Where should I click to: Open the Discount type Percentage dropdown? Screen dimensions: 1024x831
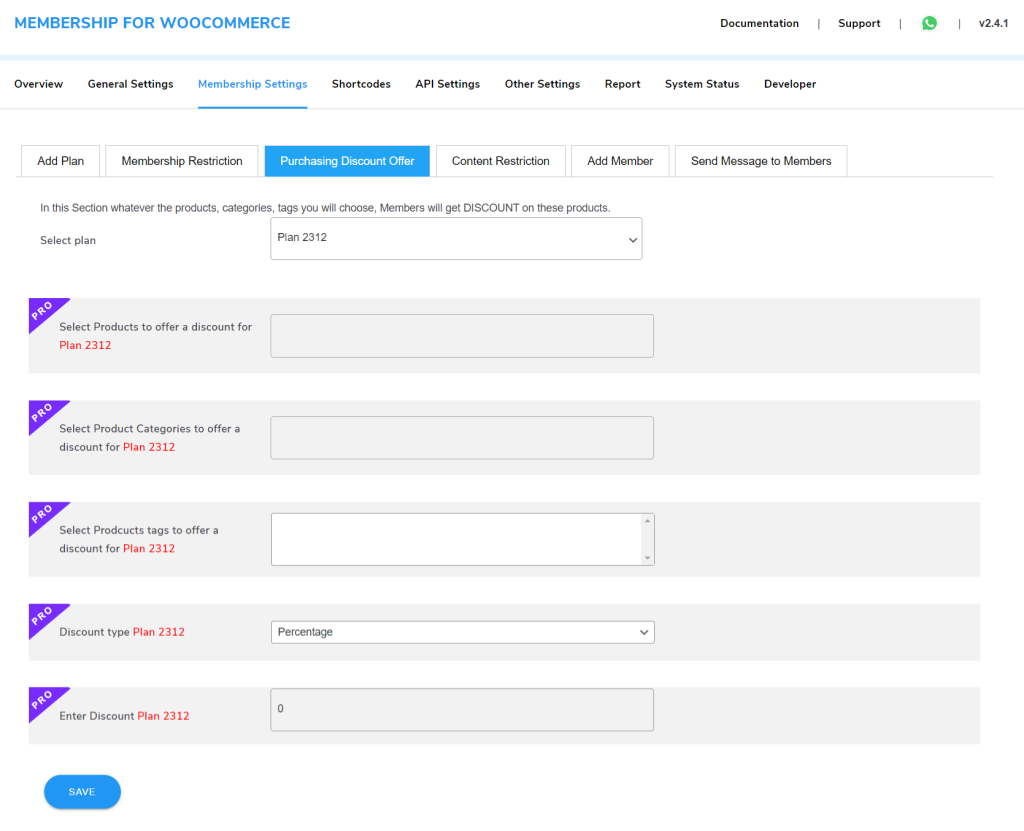(x=462, y=632)
